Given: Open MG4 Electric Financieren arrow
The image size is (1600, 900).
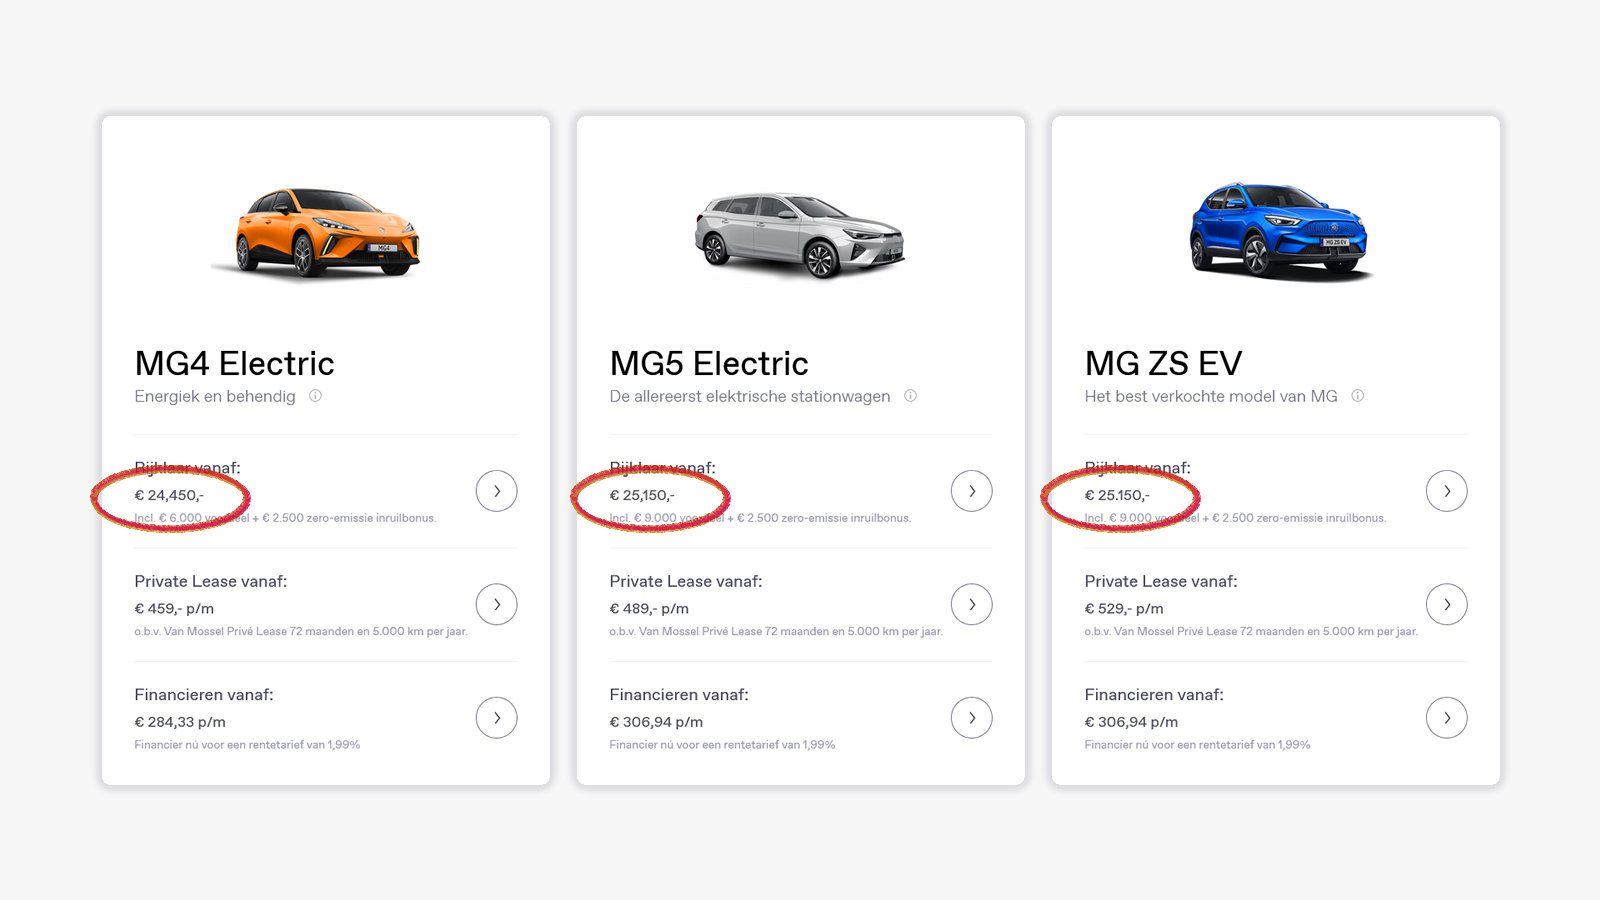Looking at the screenshot, I should click(x=496, y=717).
